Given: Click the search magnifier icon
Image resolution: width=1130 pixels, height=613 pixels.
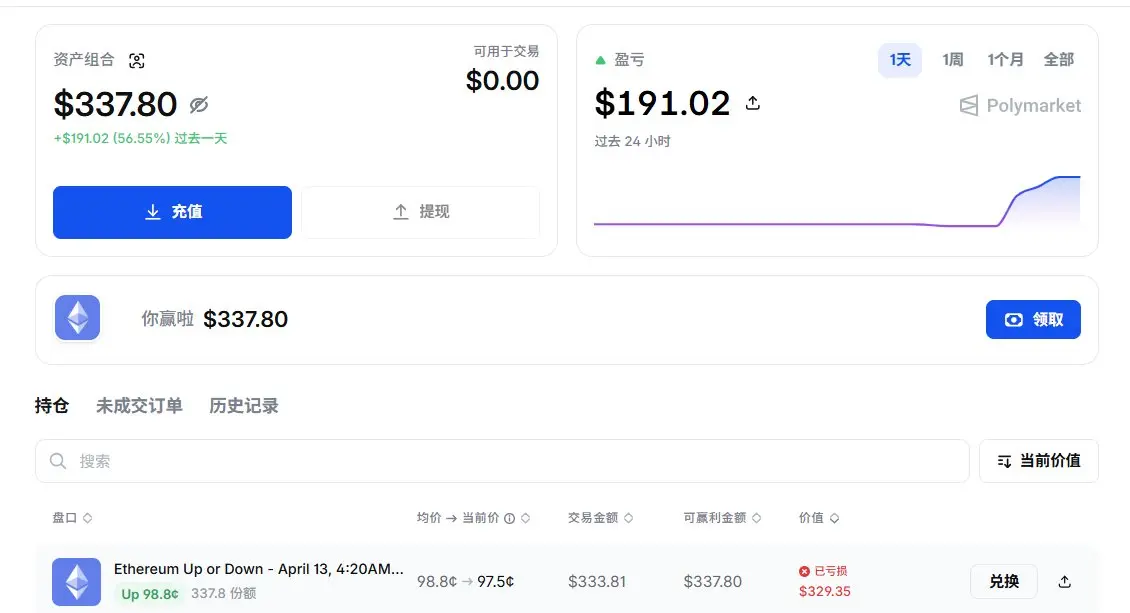Looking at the screenshot, I should tap(58, 461).
